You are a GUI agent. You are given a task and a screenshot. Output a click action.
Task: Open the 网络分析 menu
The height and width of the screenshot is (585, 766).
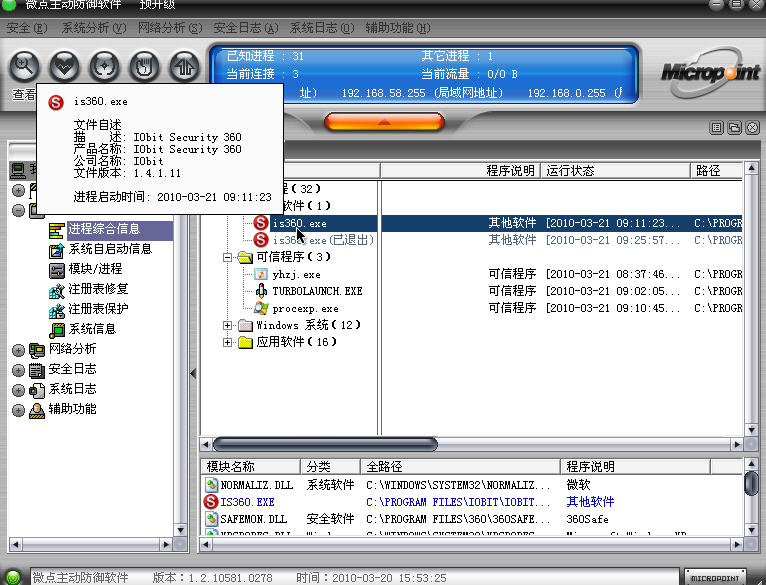click(x=170, y=28)
